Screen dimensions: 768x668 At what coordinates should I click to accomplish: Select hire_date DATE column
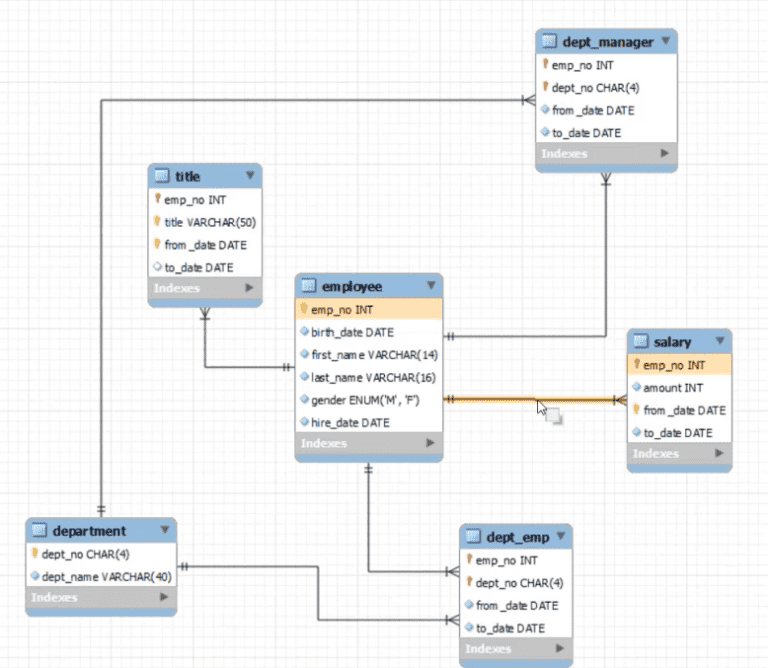369,423
